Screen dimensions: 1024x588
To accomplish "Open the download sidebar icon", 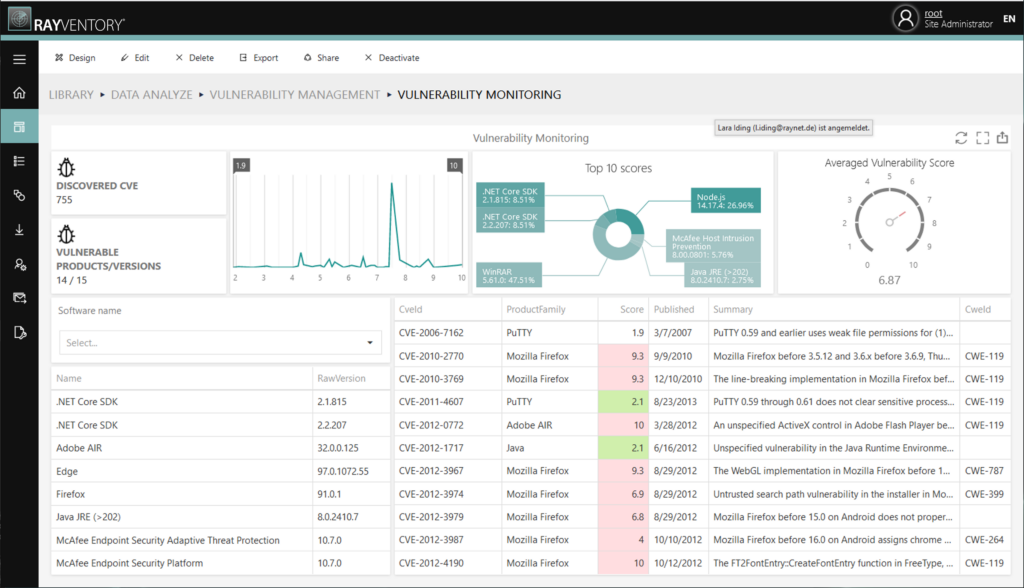I will click(x=20, y=230).
